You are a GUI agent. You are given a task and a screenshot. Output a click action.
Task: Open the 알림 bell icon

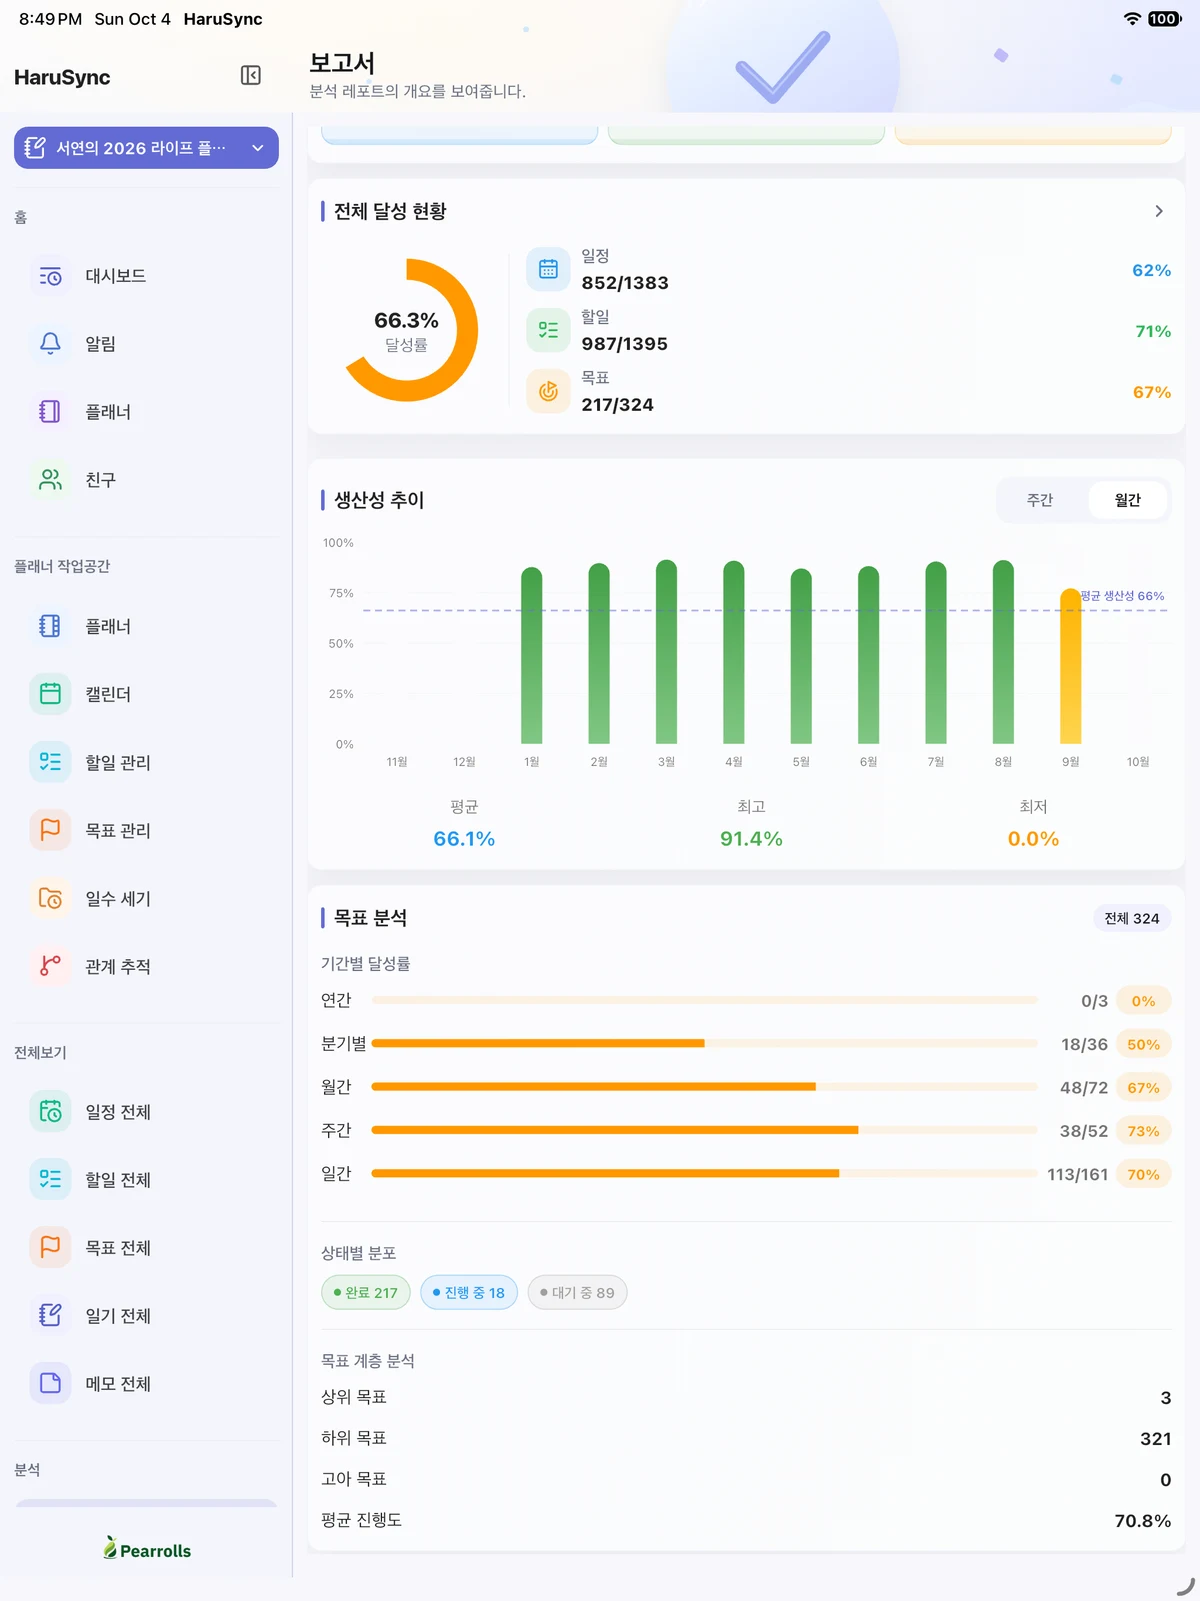[x=50, y=344]
